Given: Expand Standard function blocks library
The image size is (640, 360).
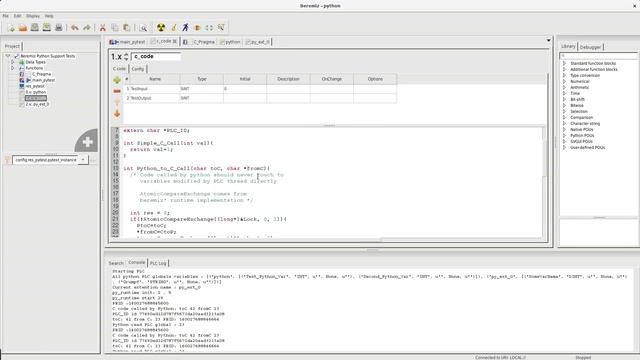Looking at the screenshot, I should tap(564, 64).
